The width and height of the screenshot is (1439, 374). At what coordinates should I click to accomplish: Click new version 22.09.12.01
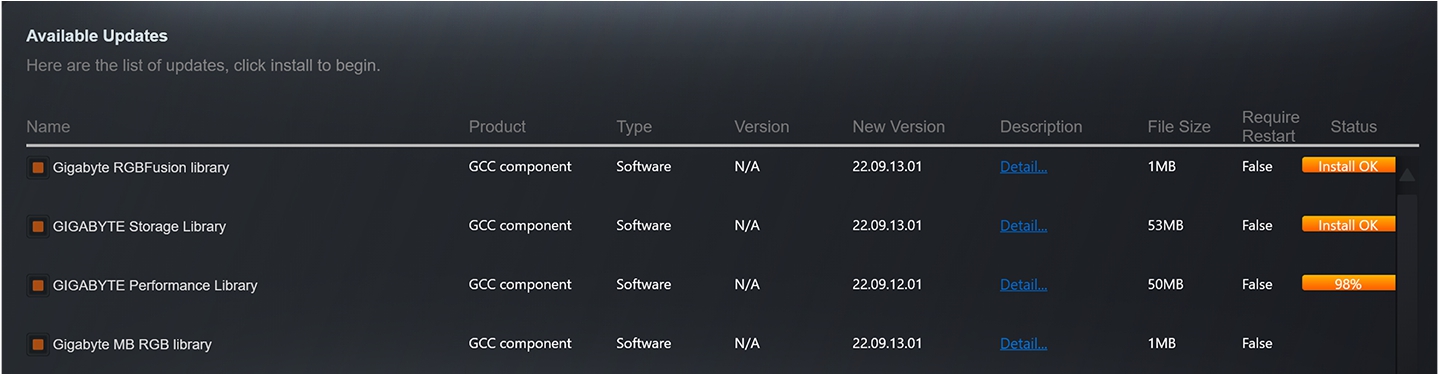(x=887, y=285)
